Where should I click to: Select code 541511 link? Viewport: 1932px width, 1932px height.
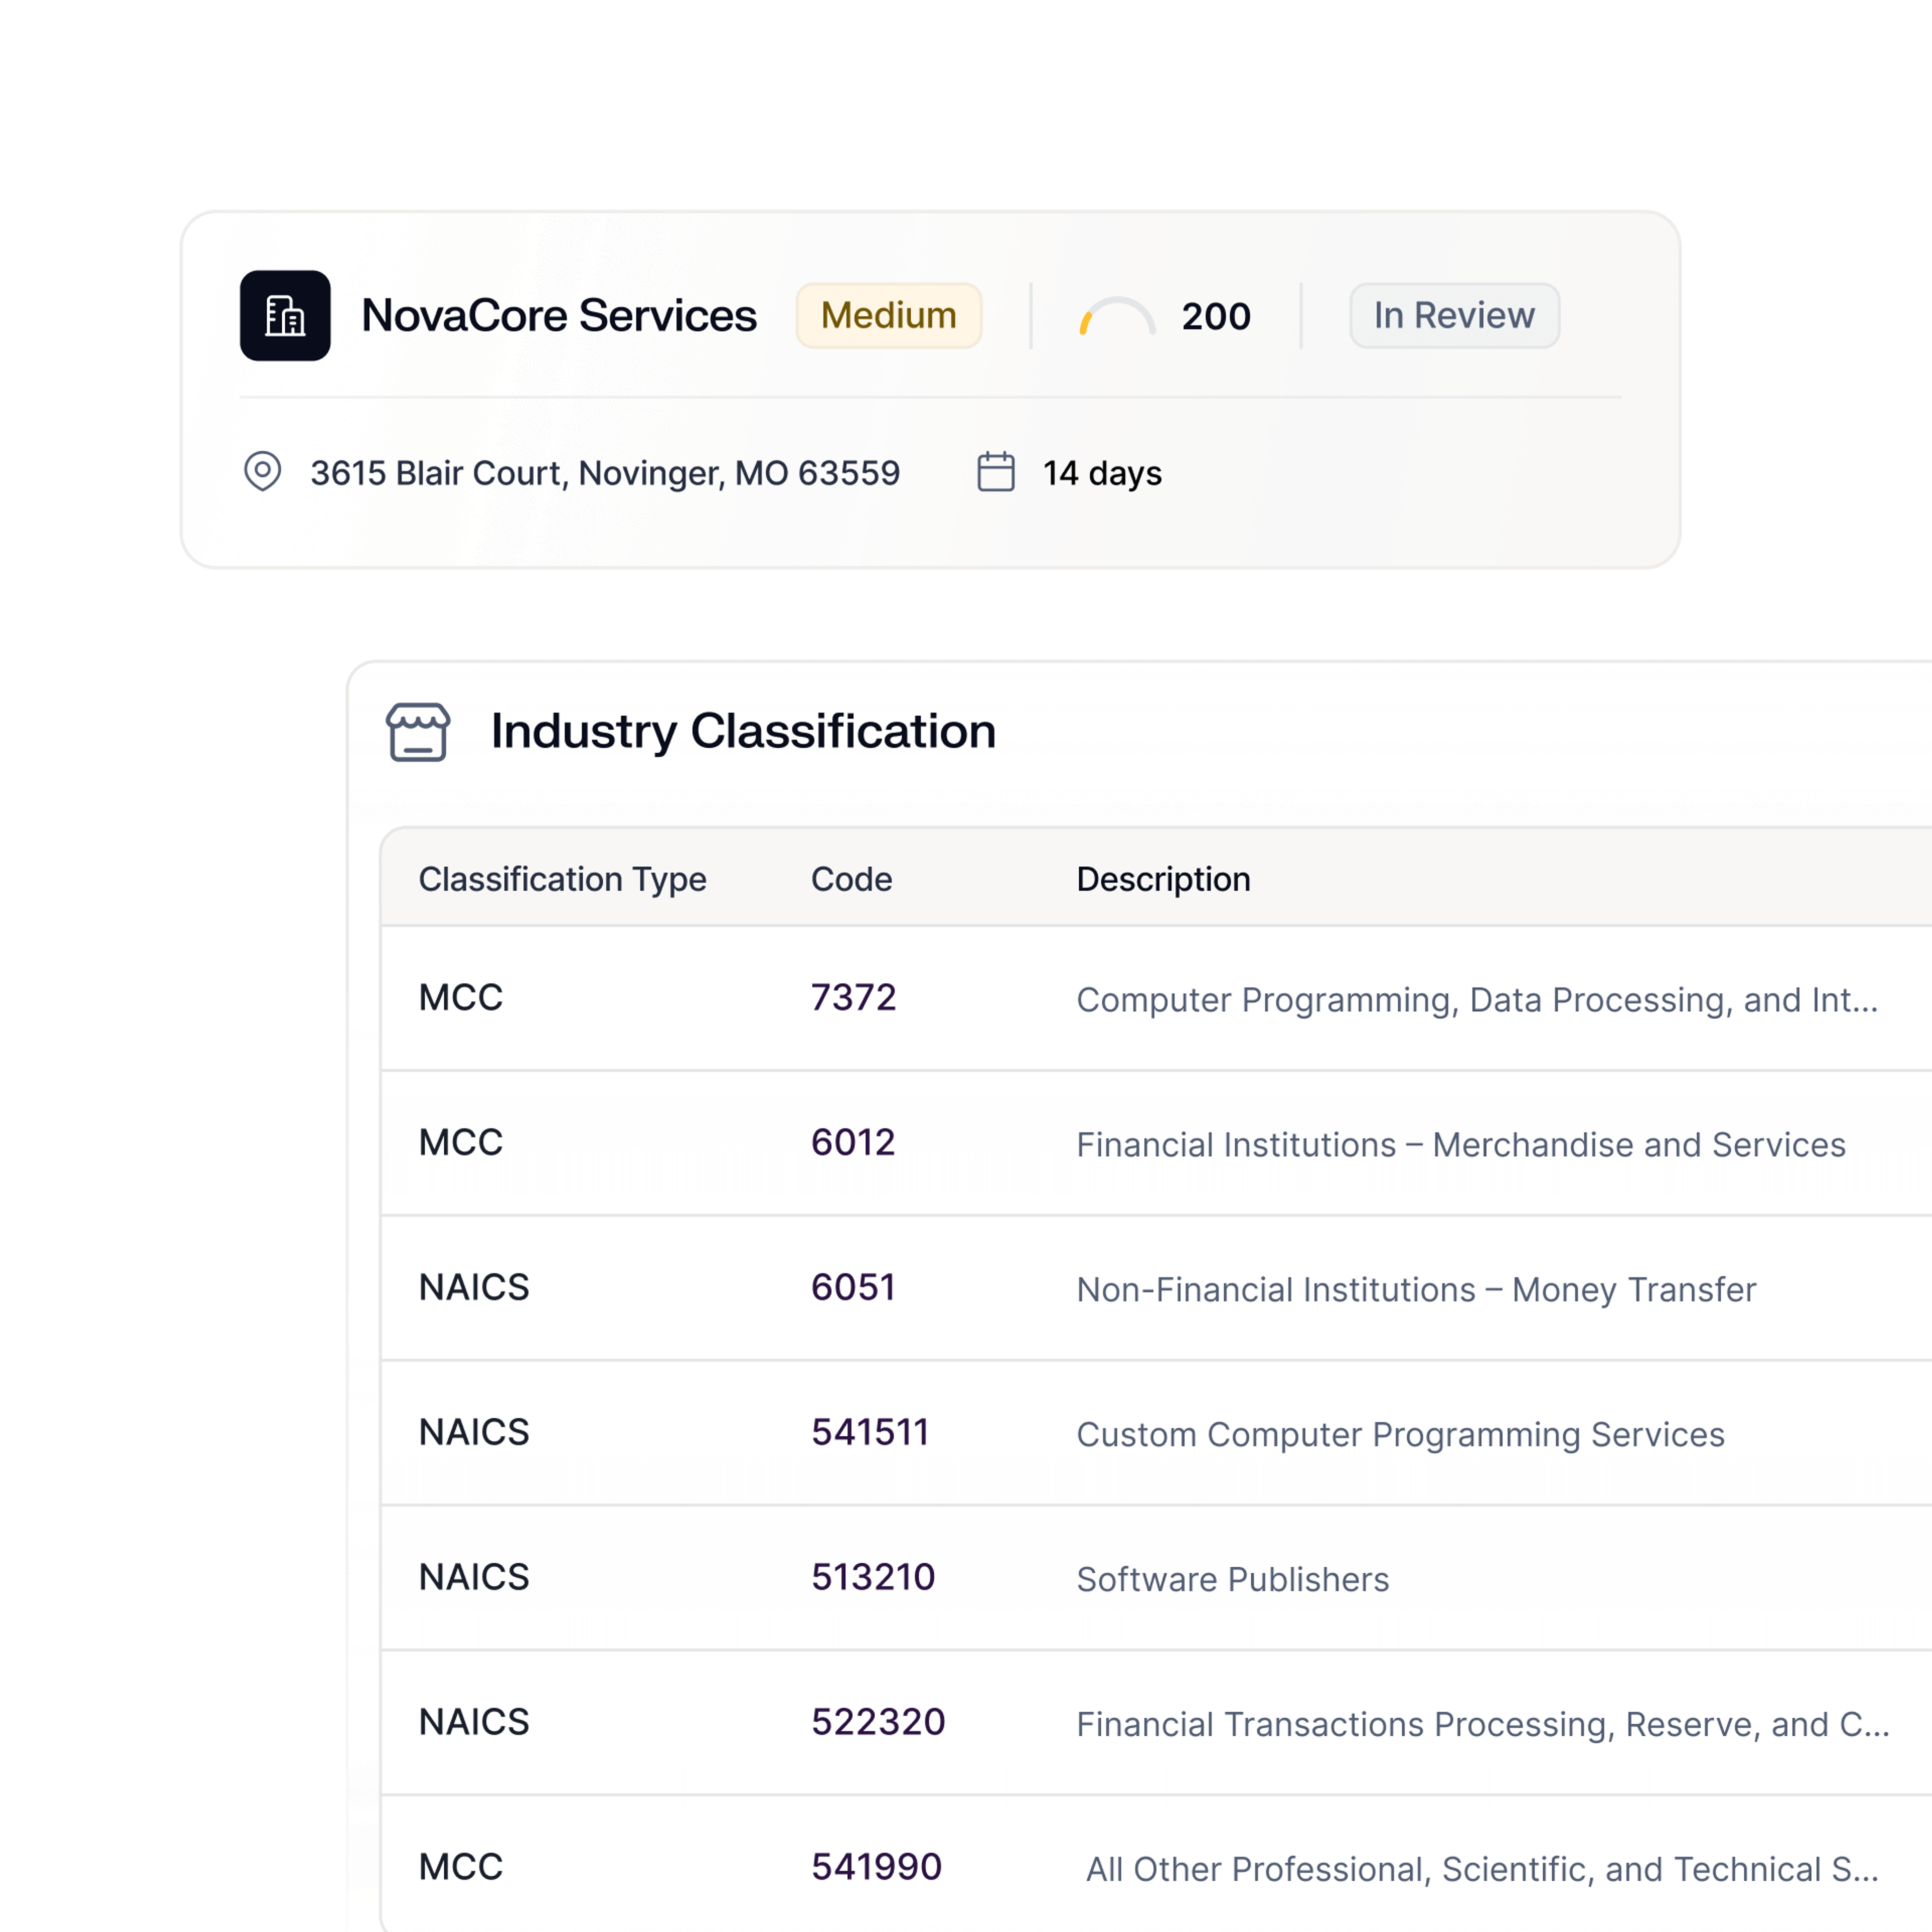tap(870, 1433)
